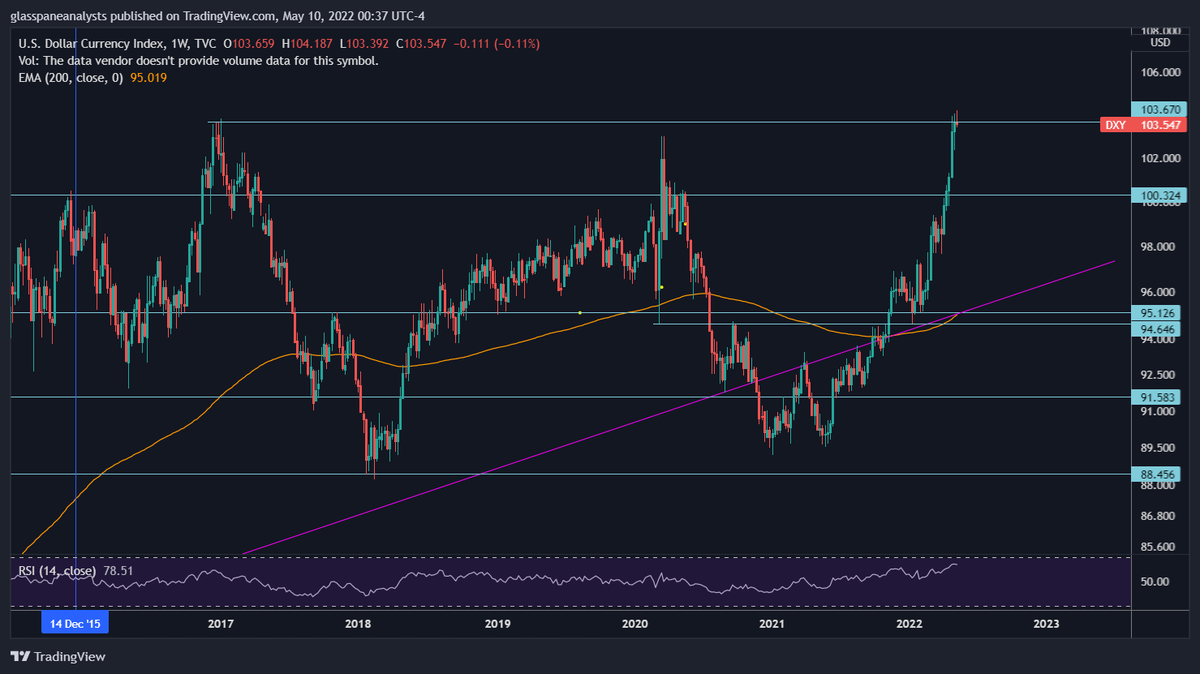Click the 2017 label on time axis
The image size is (1200, 674).
pyautogui.click(x=220, y=624)
